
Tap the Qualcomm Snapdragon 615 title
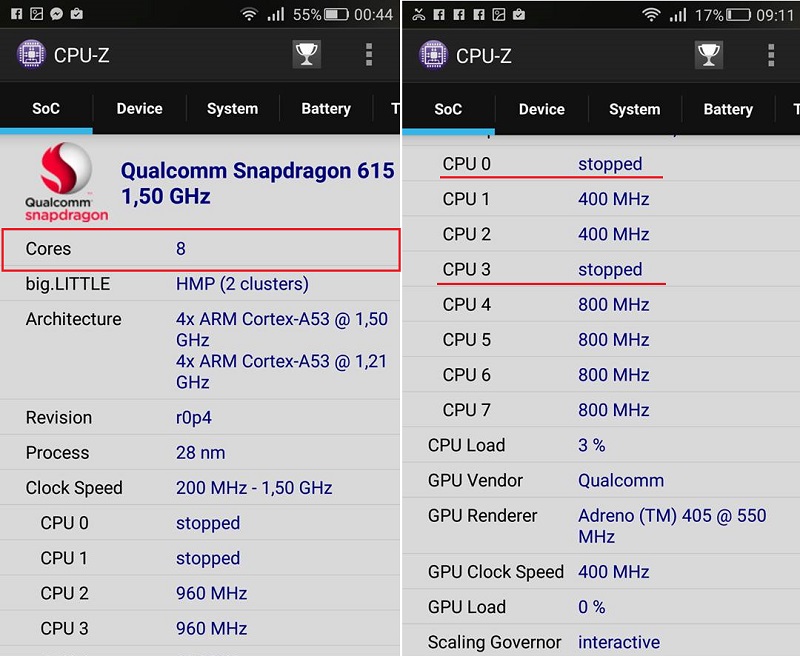point(258,183)
